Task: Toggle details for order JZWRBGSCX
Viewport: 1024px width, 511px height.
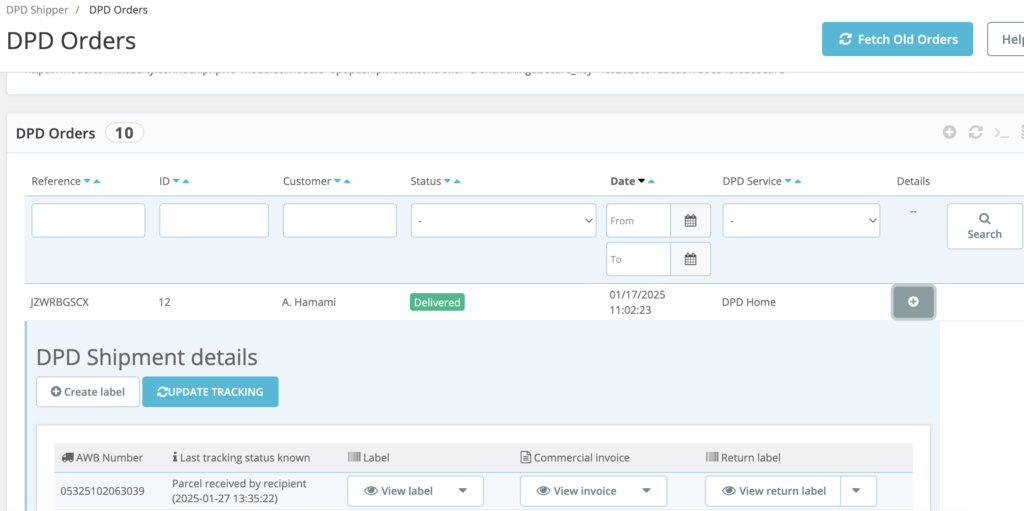Action: point(913,302)
